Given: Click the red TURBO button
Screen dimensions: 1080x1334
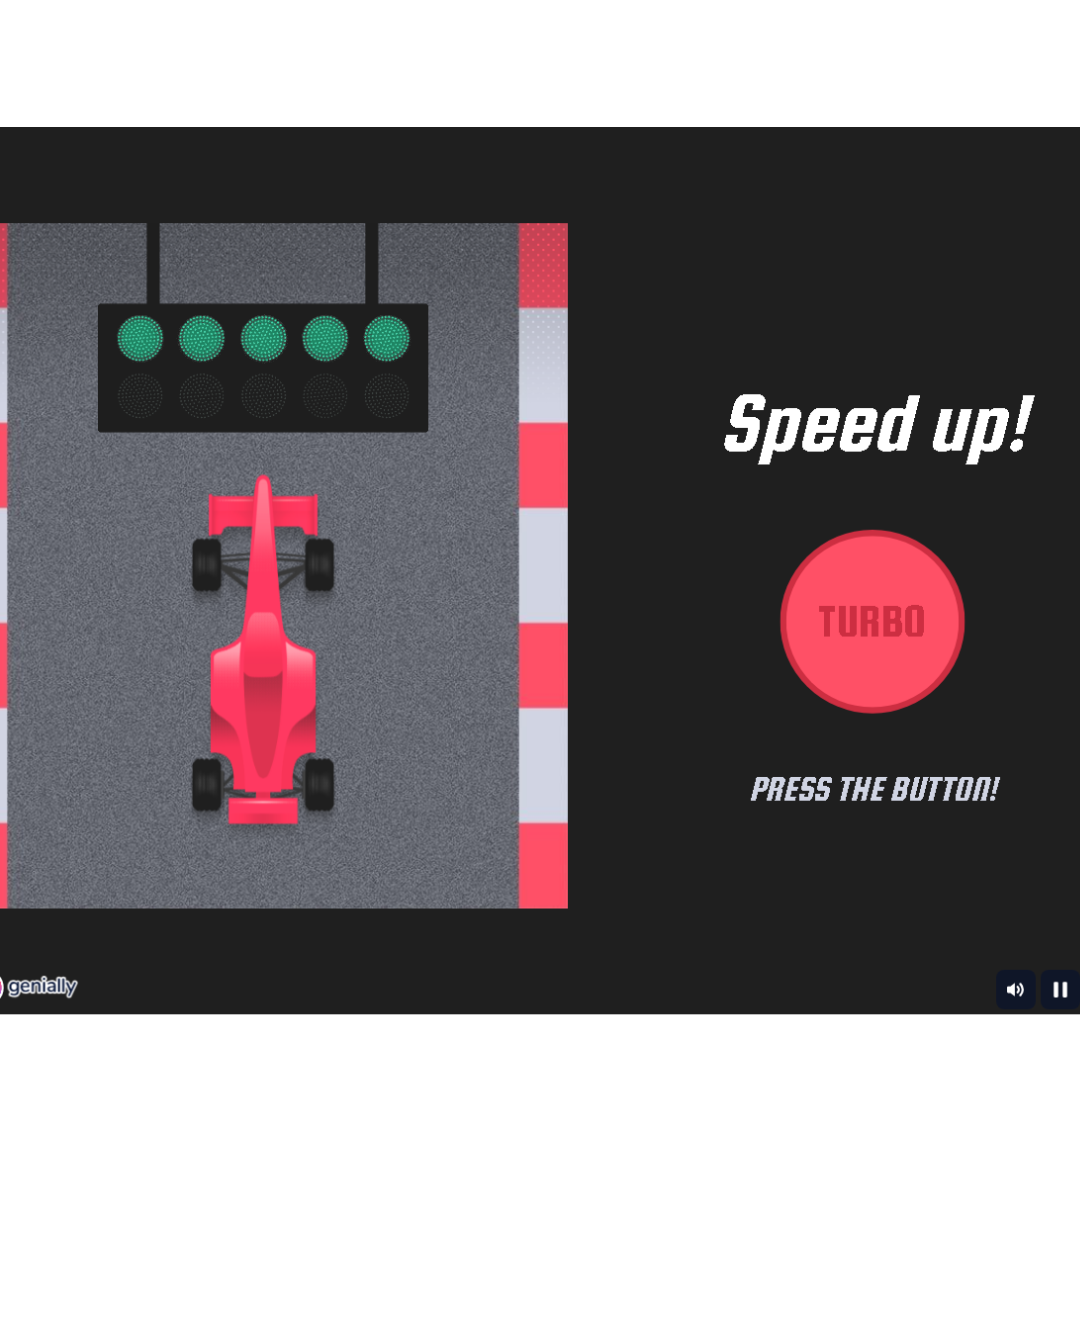Looking at the screenshot, I should click(872, 621).
